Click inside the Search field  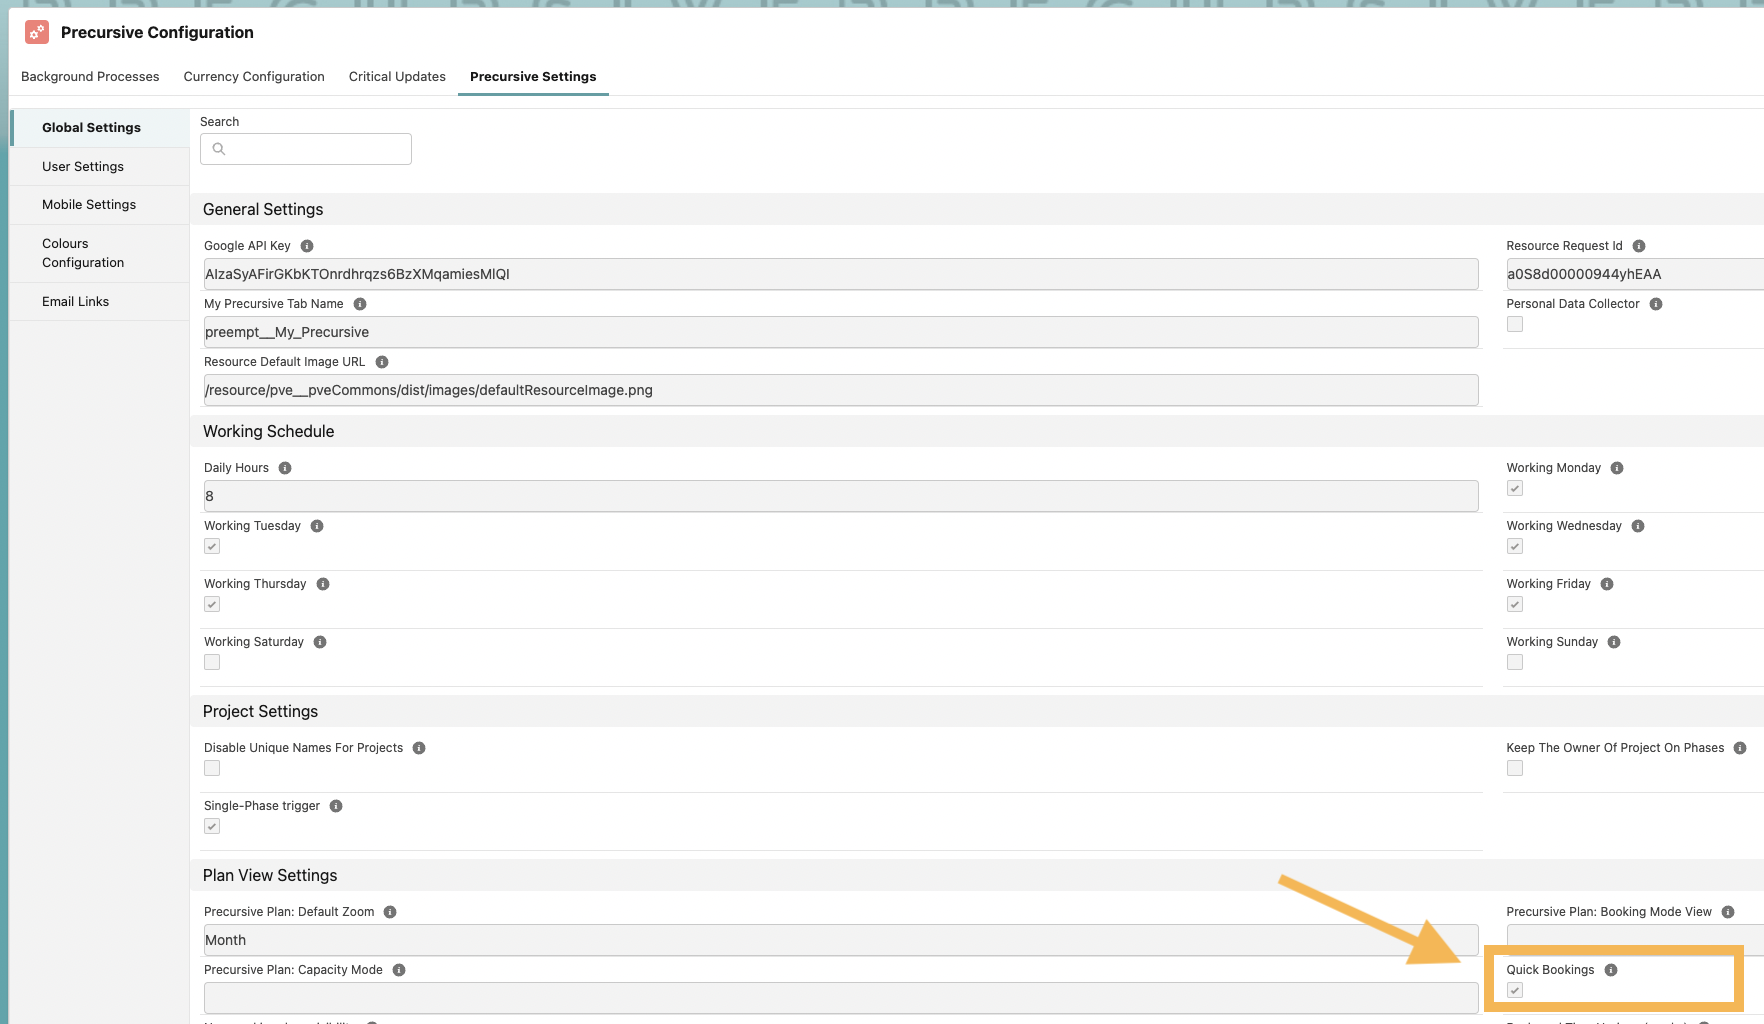click(x=305, y=148)
